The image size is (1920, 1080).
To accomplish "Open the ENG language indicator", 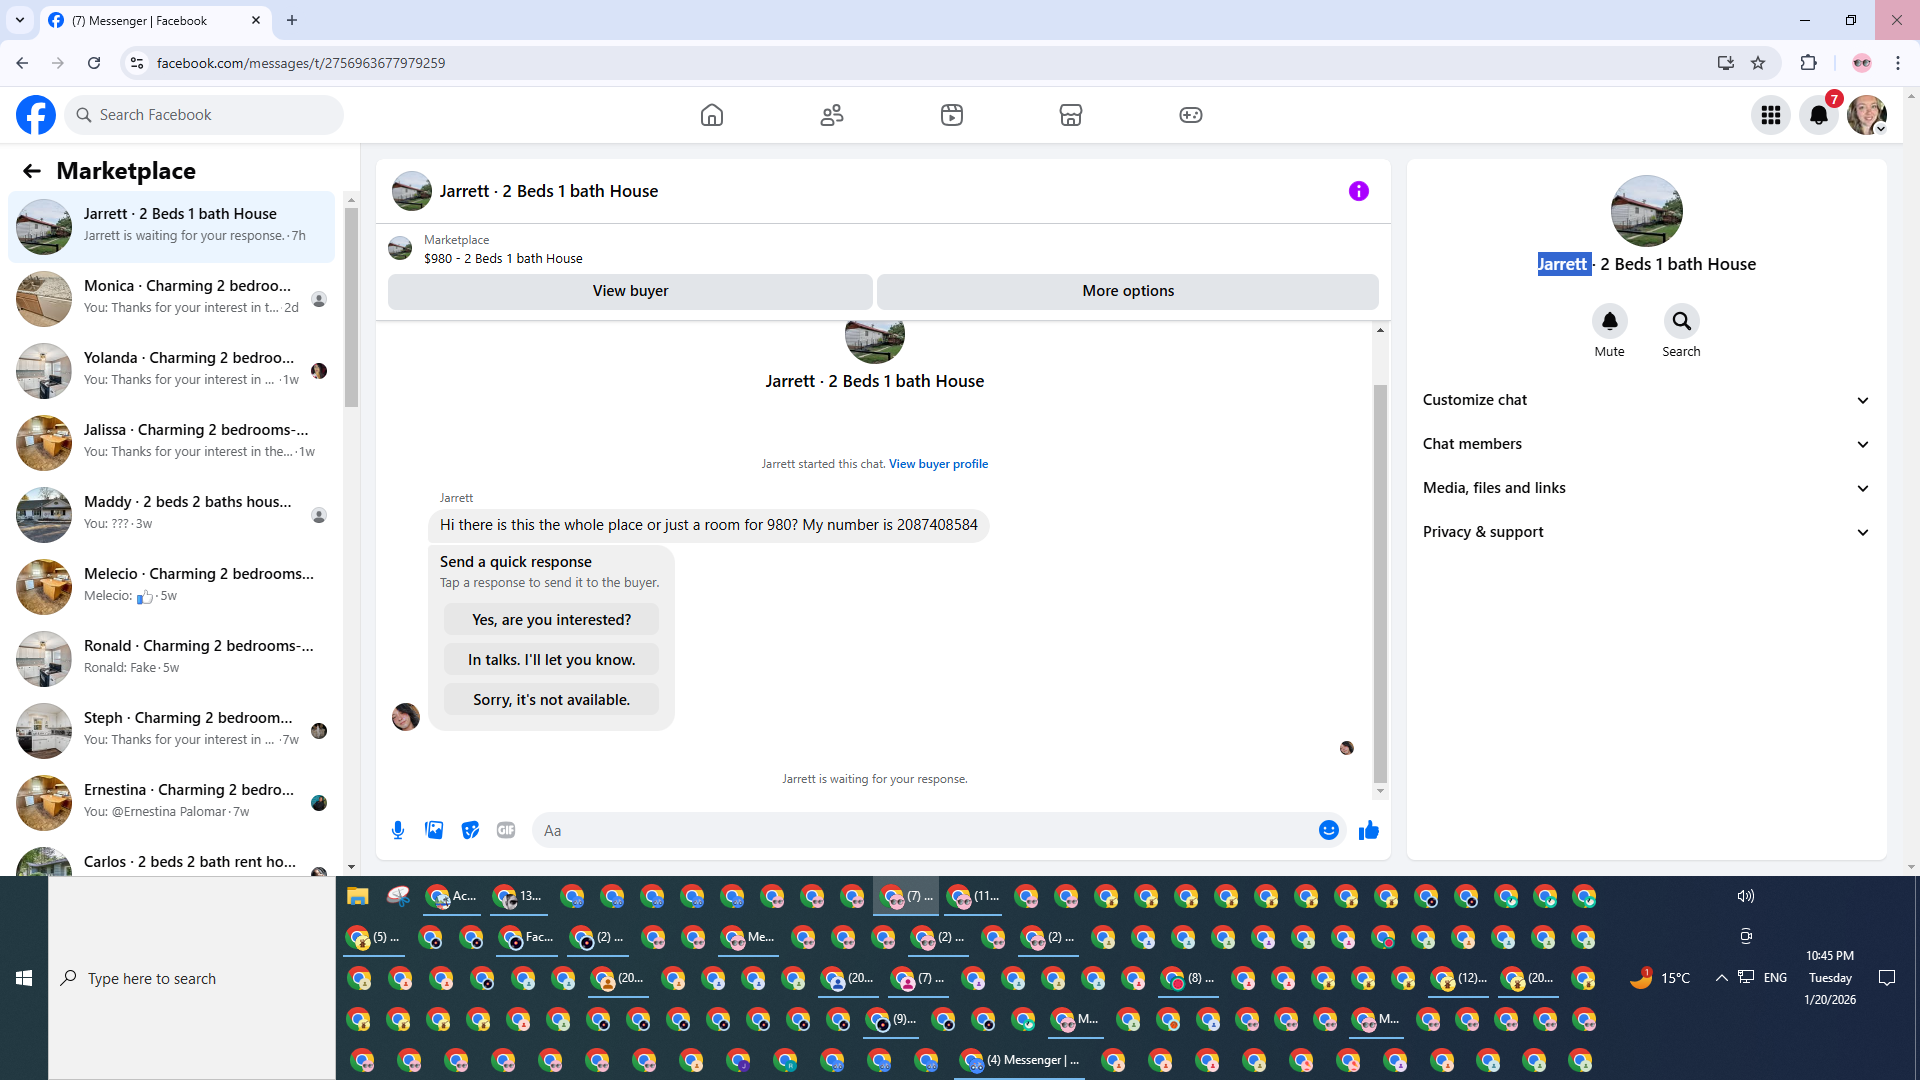I will click(x=1775, y=978).
